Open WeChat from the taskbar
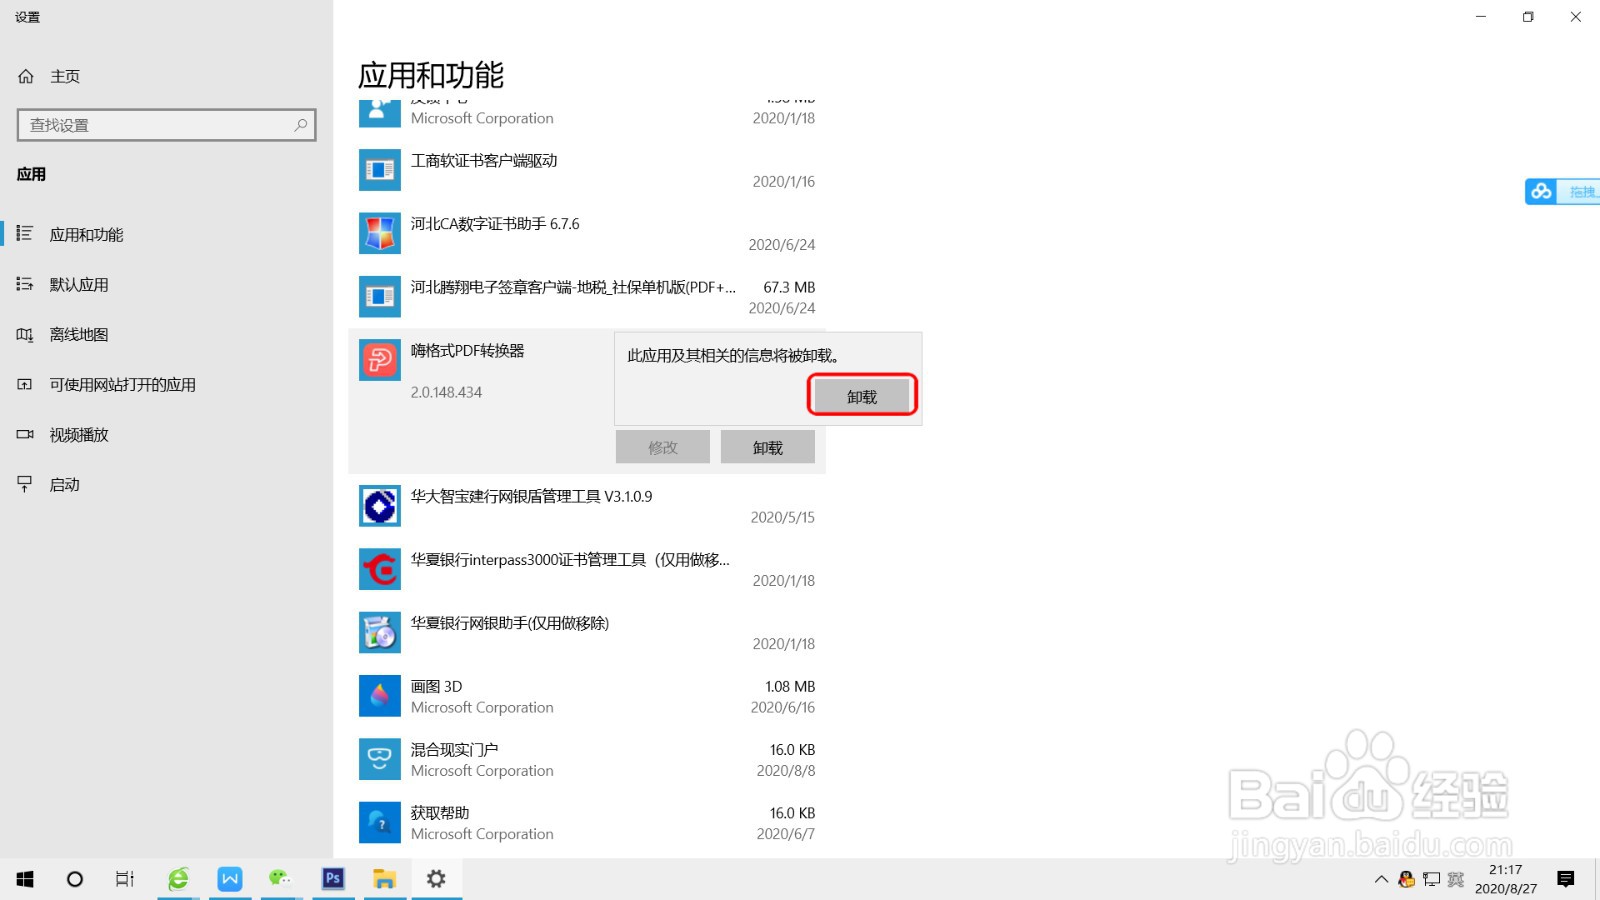 tap(280, 879)
